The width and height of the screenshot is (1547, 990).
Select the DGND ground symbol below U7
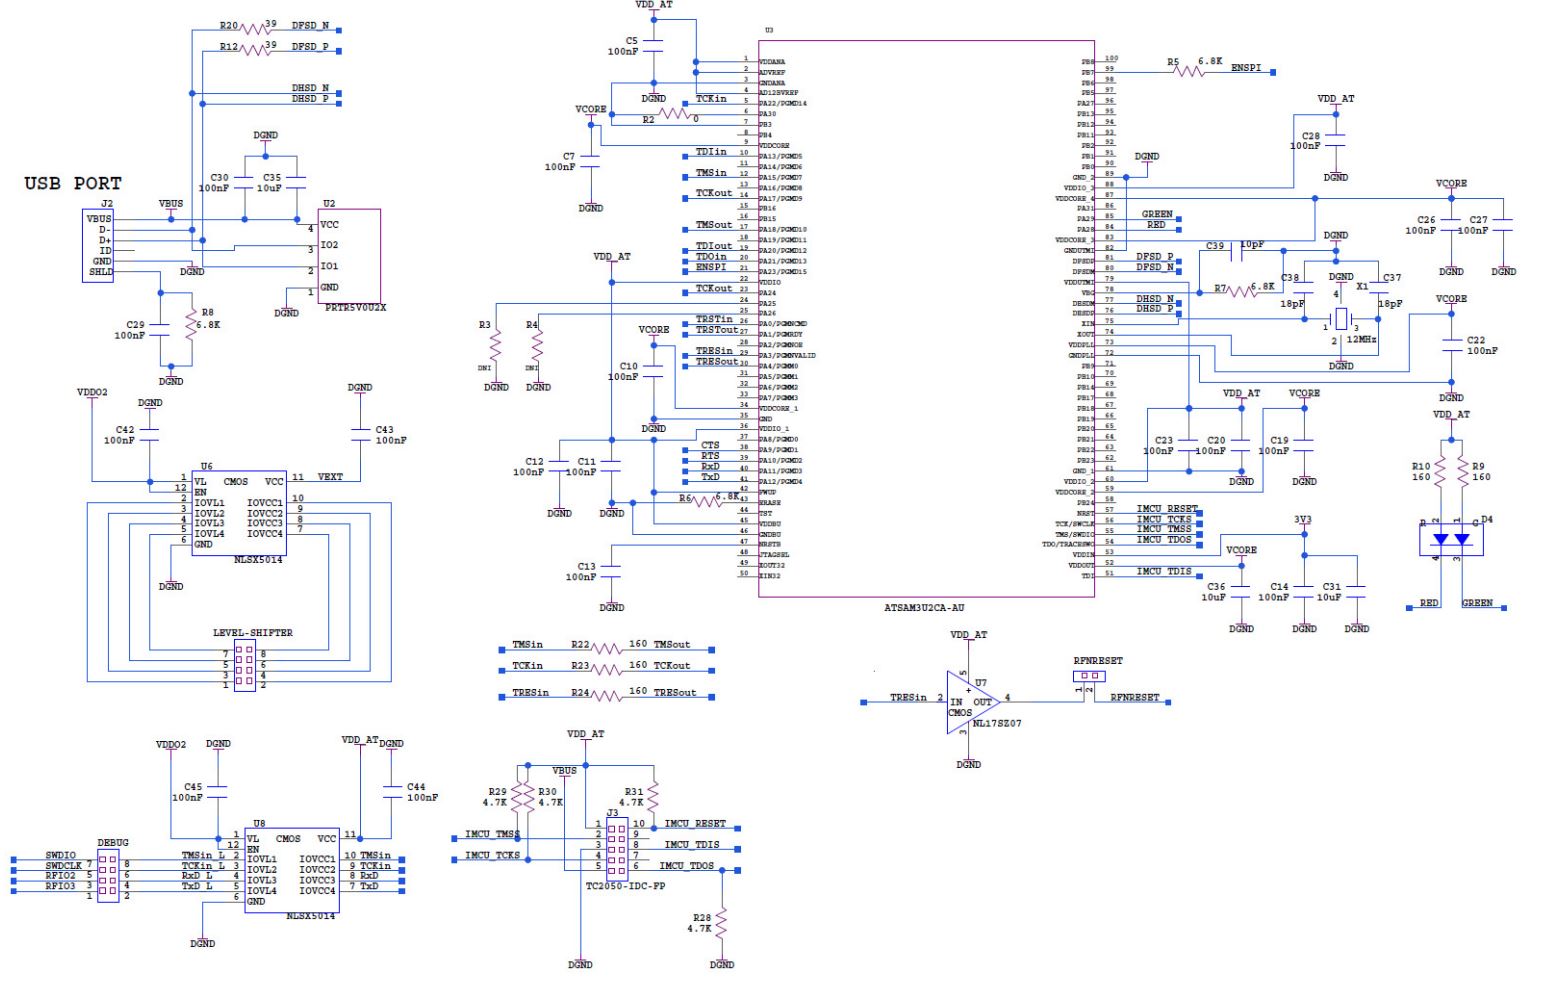[x=968, y=762]
